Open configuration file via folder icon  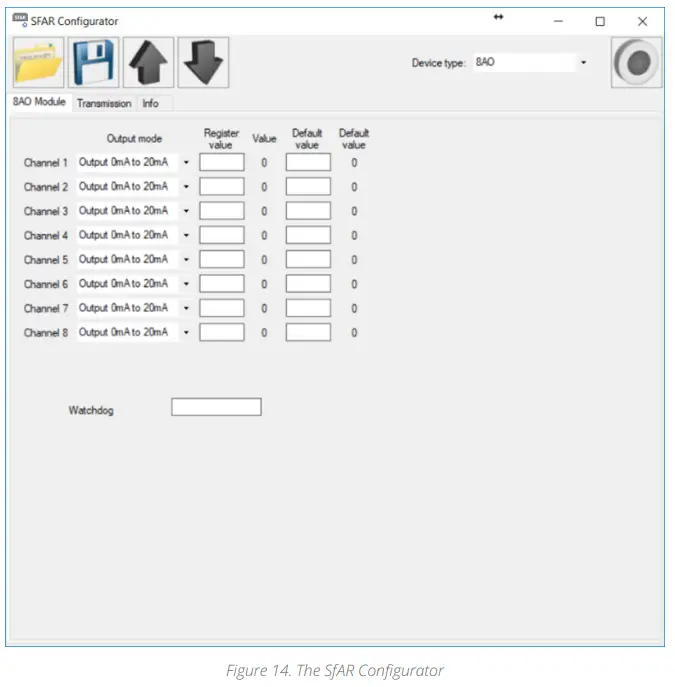pyautogui.click(x=38, y=63)
